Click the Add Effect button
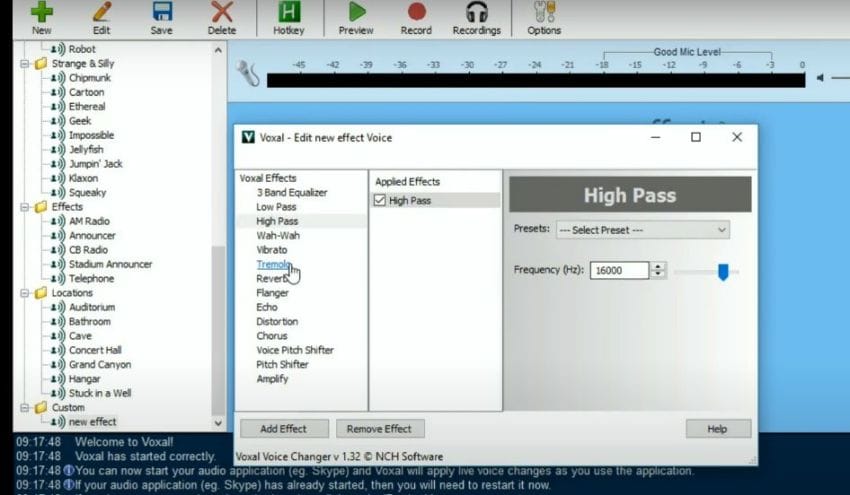This screenshot has height=495, width=850. pyautogui.click(x=284, y=429)
